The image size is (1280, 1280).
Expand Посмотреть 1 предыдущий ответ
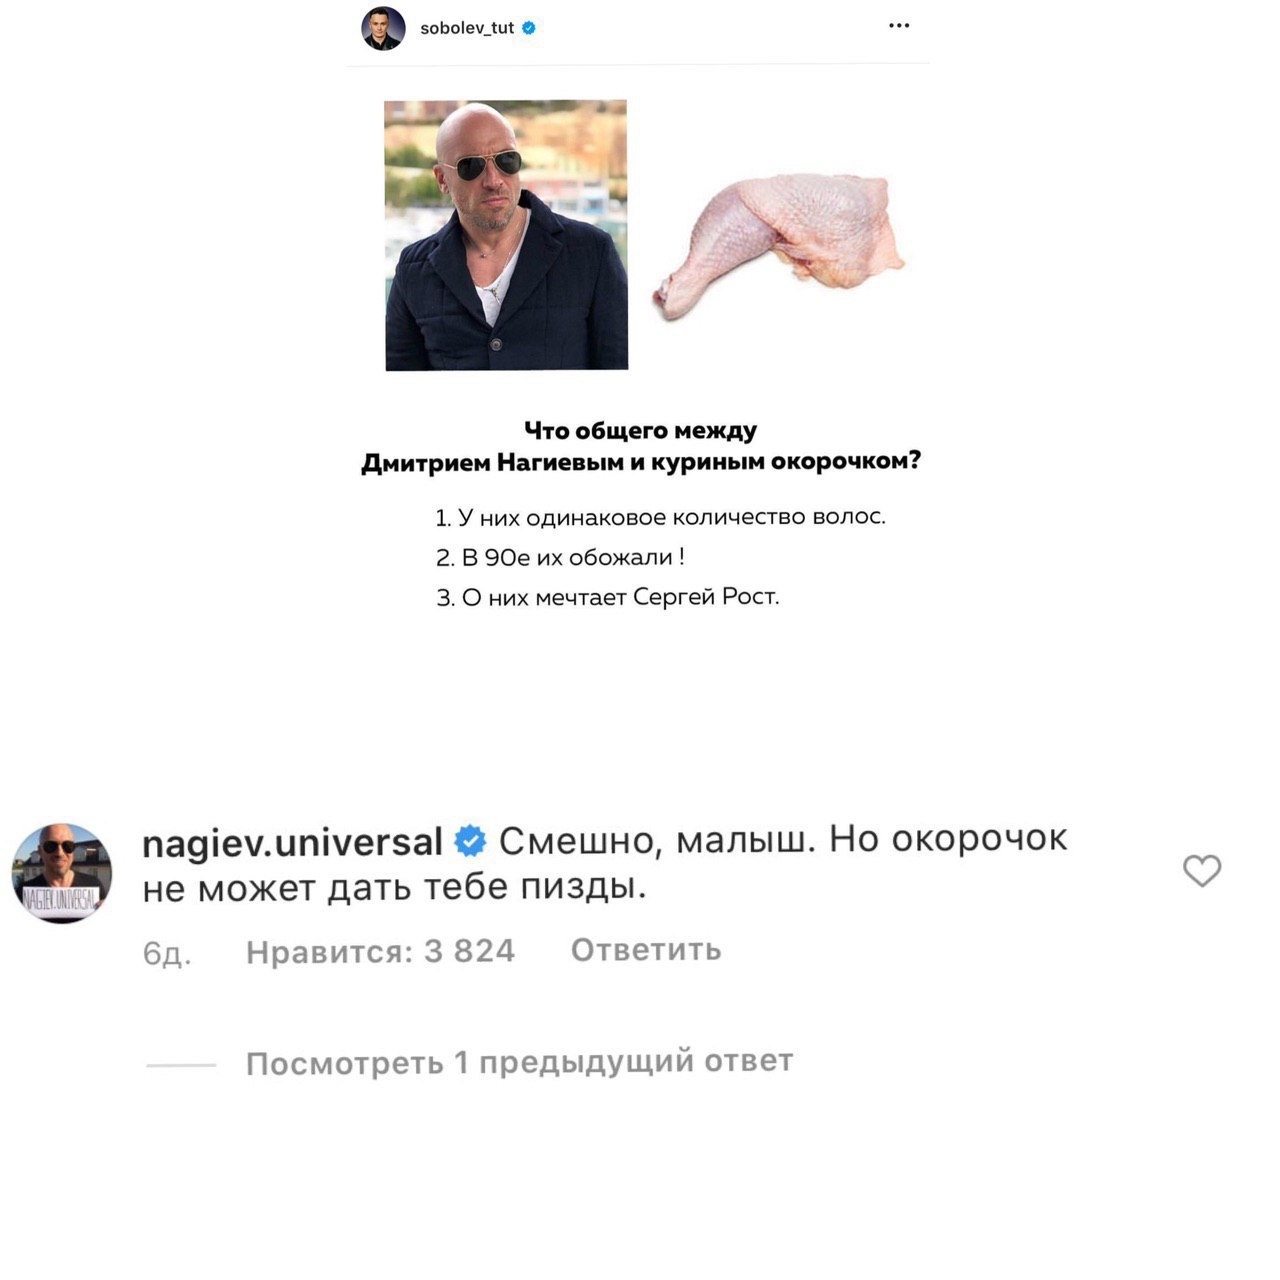click(519, 1062)
